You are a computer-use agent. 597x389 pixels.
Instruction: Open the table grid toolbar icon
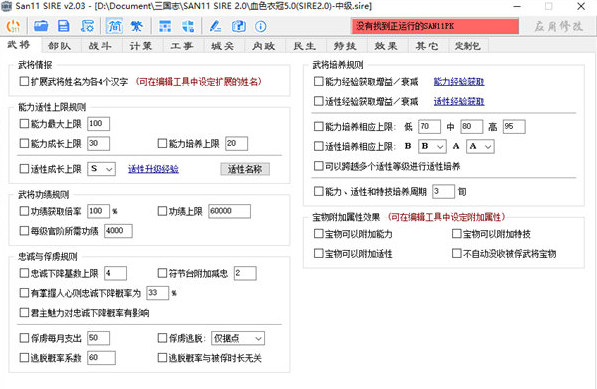click(165, 26)
